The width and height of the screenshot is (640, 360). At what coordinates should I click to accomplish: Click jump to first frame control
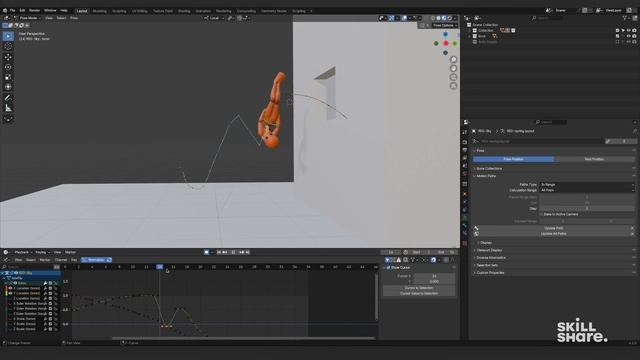coord(219,252)
